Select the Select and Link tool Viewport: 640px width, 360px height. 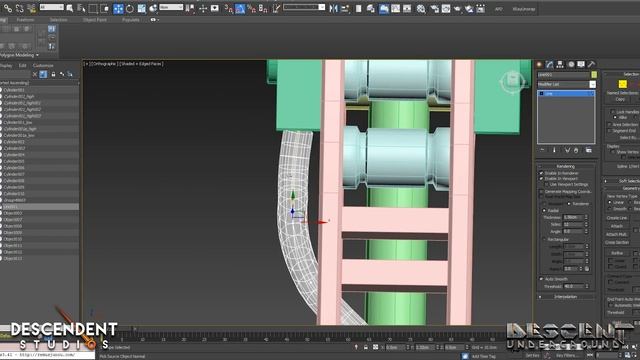point(8,8)
